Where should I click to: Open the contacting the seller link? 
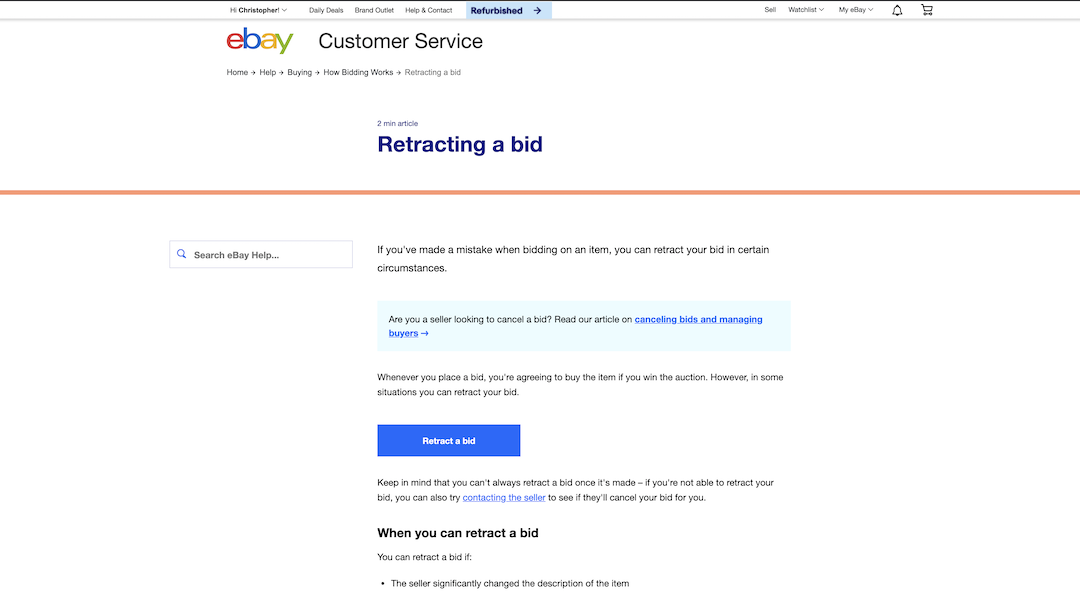503,498
